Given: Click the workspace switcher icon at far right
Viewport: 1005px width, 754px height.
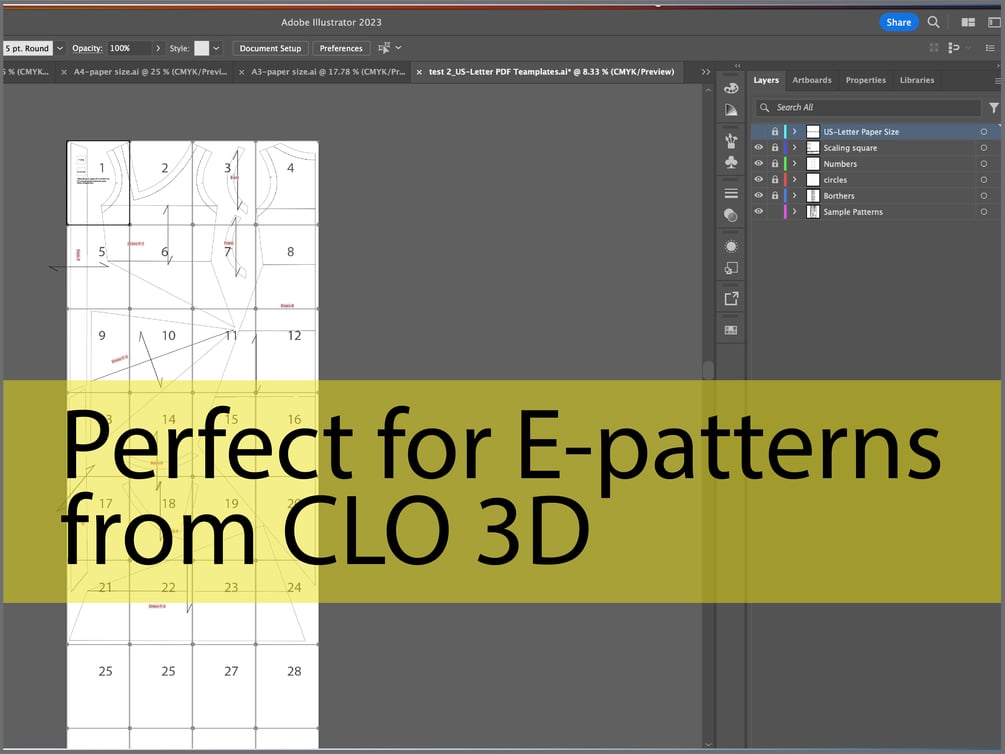Looking at the screenshot, I should (x=994, y=22).
